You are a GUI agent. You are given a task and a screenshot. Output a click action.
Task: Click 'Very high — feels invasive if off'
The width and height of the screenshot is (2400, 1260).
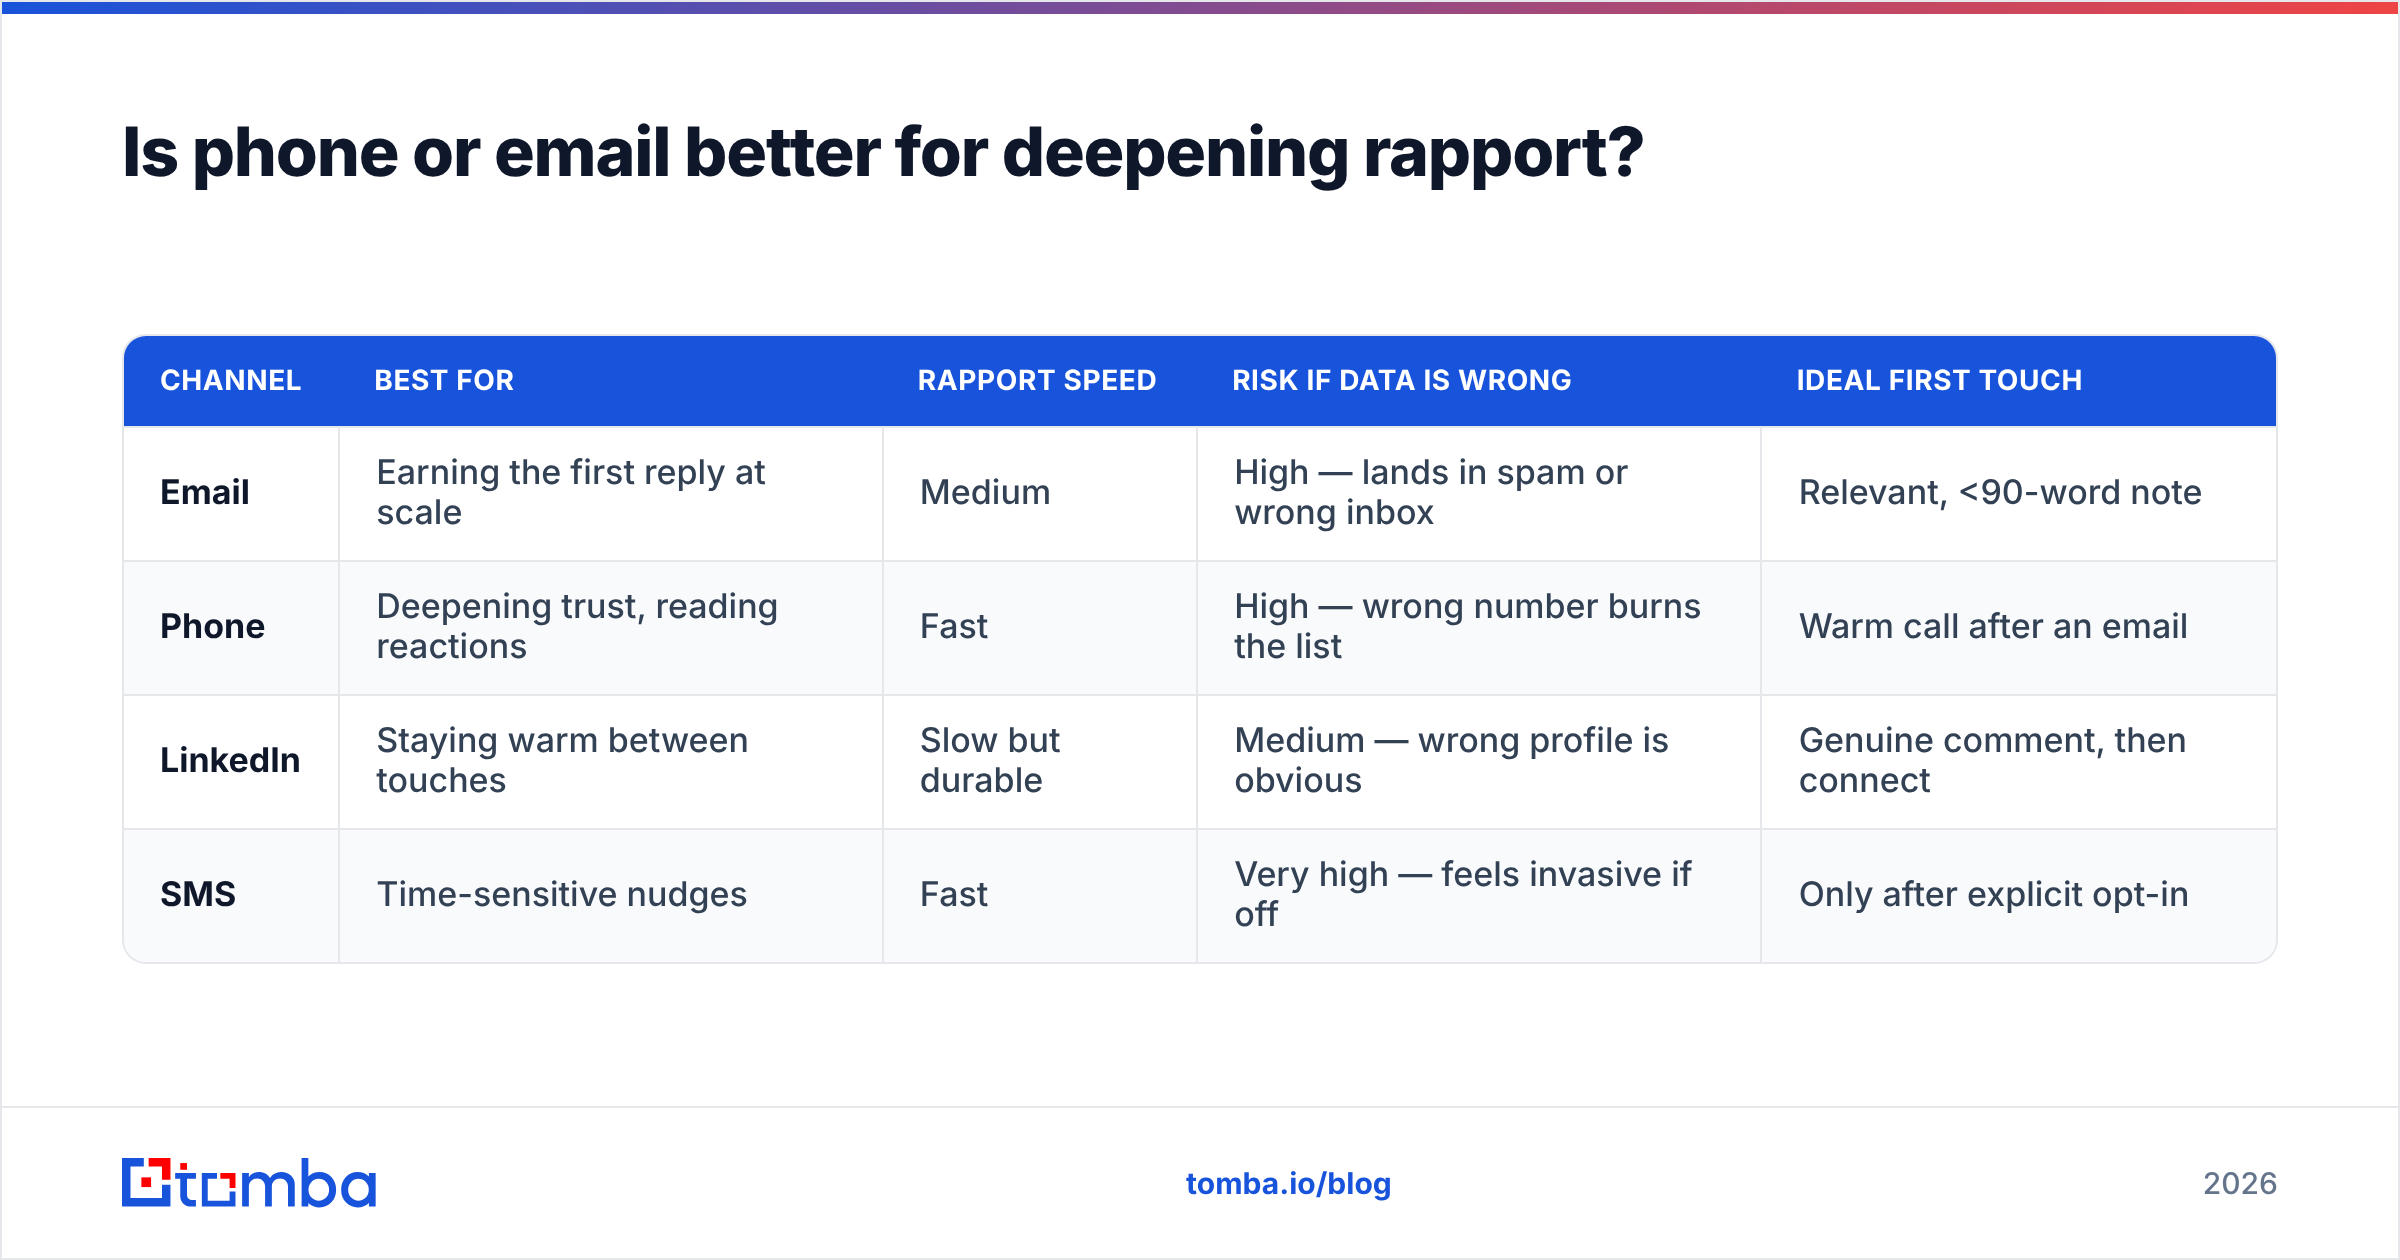(x=1479, y=895)
